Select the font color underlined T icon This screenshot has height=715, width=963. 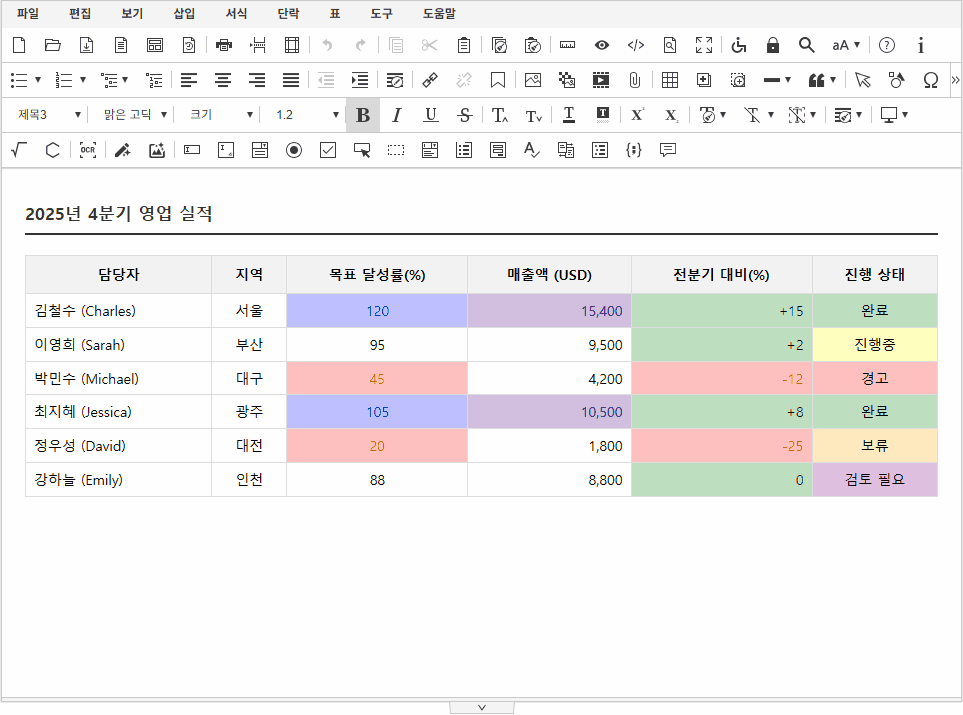pyautogui.click(x=568, y=115)
